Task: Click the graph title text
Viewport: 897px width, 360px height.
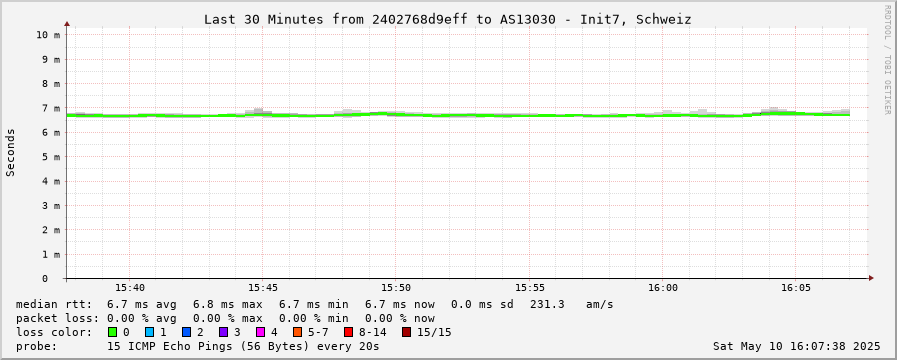Action: click(448, 19)
